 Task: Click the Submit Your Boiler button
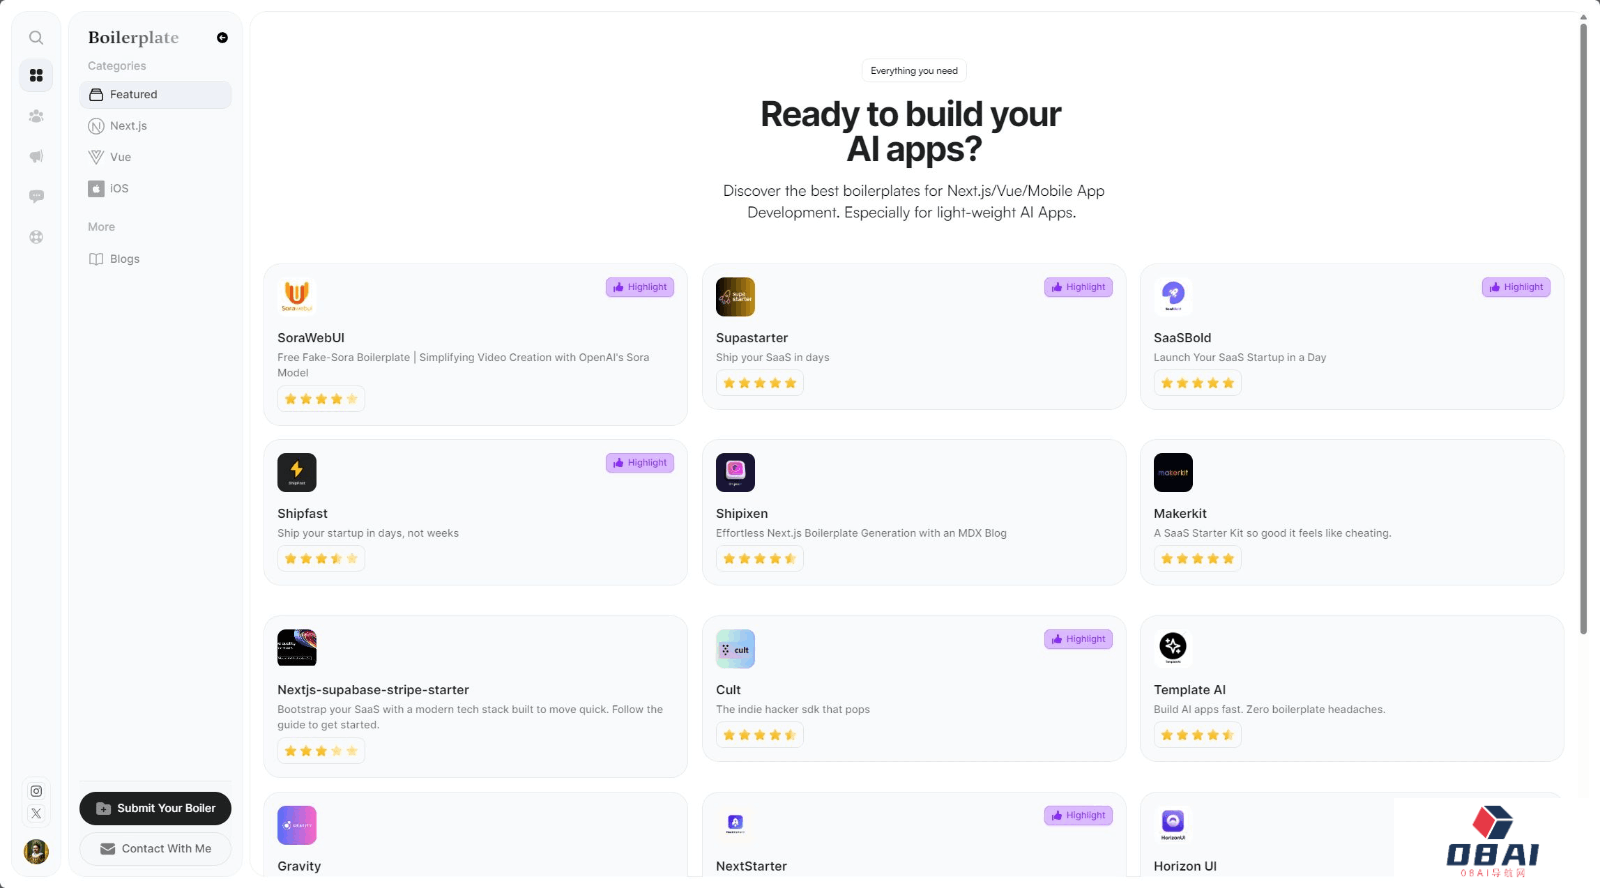155,808
